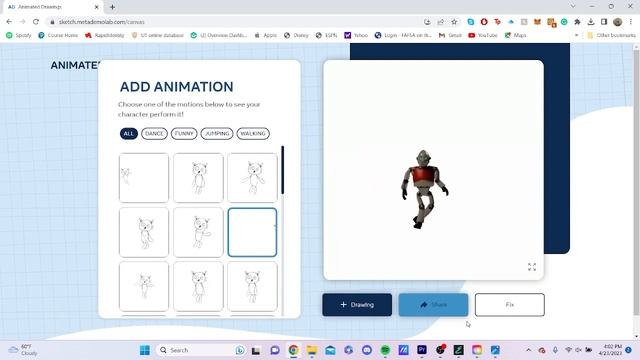Show hidden system tray icons

point(529,350)
